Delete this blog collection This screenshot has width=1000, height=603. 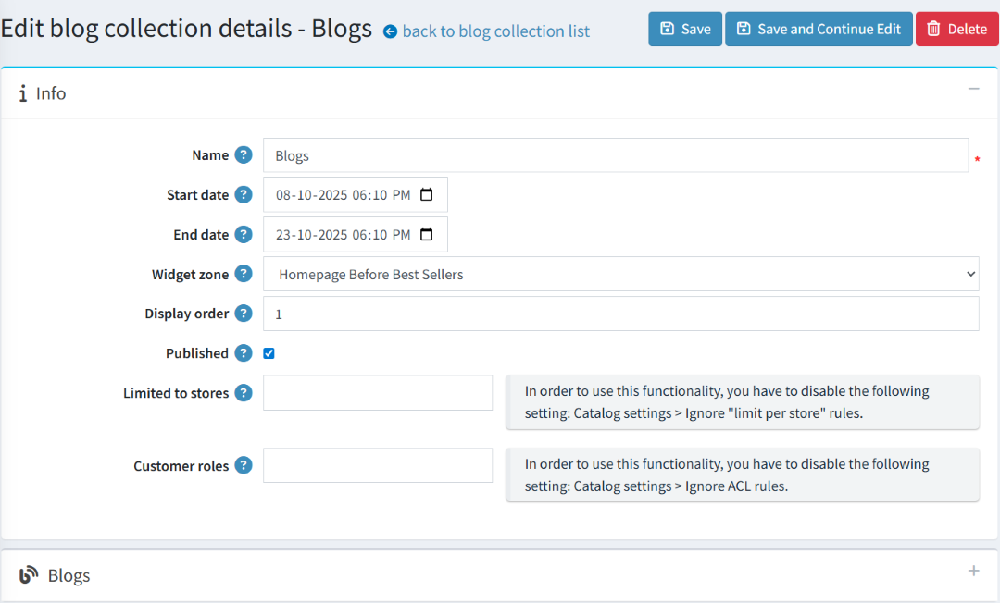point(956,29)
